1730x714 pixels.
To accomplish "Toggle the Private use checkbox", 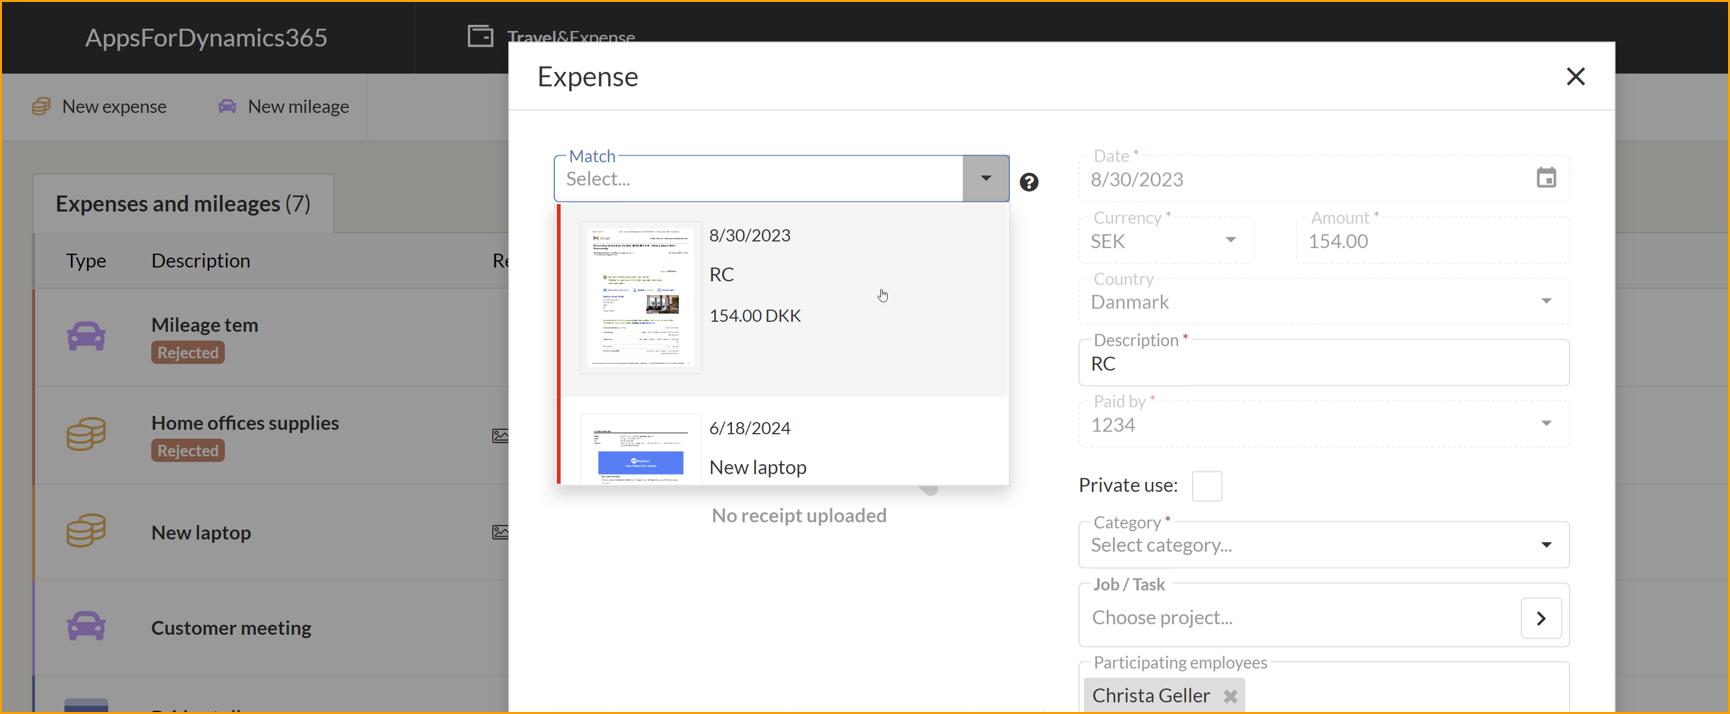I will point(1207,486).
